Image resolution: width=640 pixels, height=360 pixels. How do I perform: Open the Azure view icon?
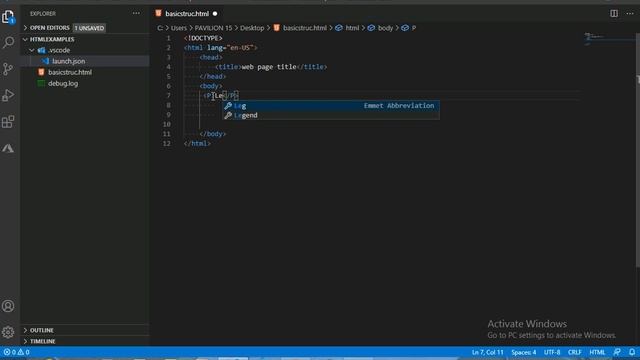coord(8,148)
